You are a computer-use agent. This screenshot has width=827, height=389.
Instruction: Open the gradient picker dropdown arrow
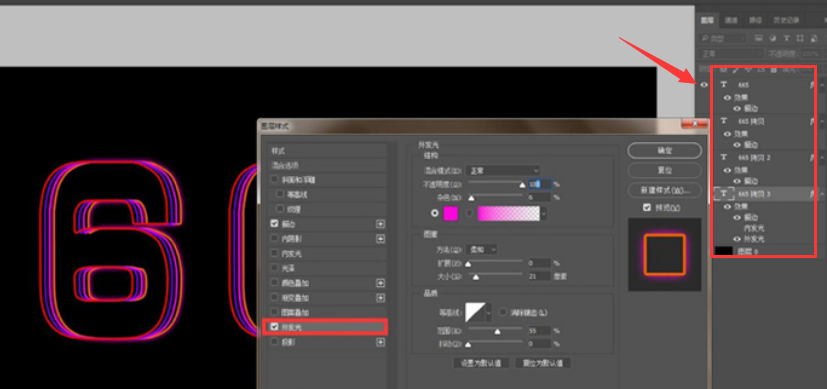tap(543, 213)
